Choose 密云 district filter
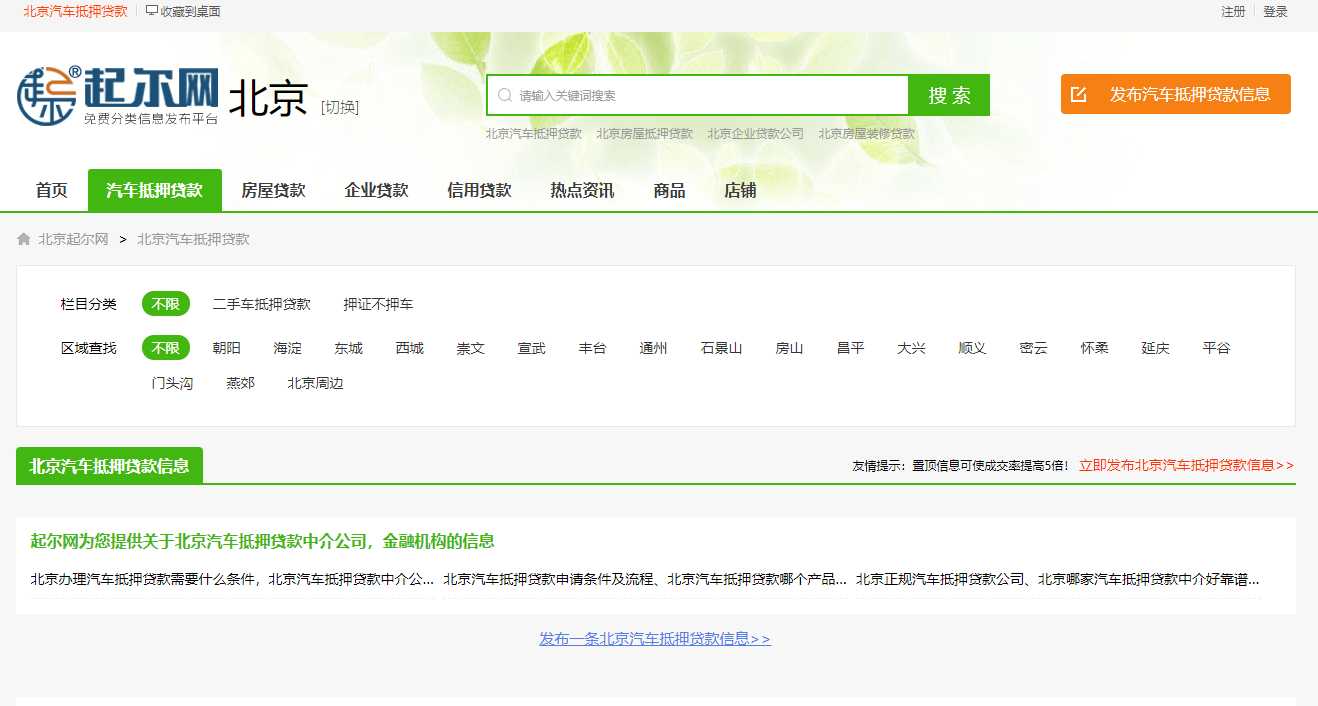 1034,348
